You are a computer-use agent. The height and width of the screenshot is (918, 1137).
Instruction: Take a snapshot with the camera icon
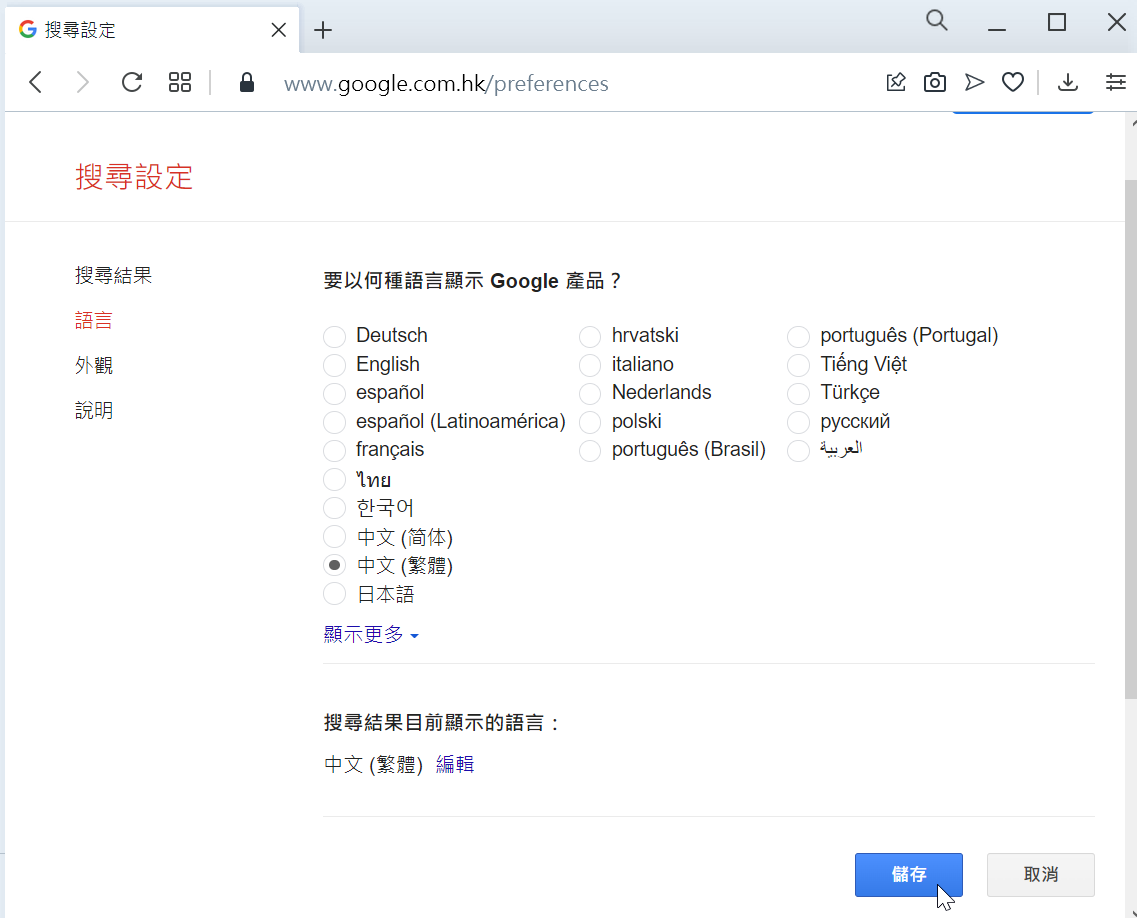[x=935, y=83]
